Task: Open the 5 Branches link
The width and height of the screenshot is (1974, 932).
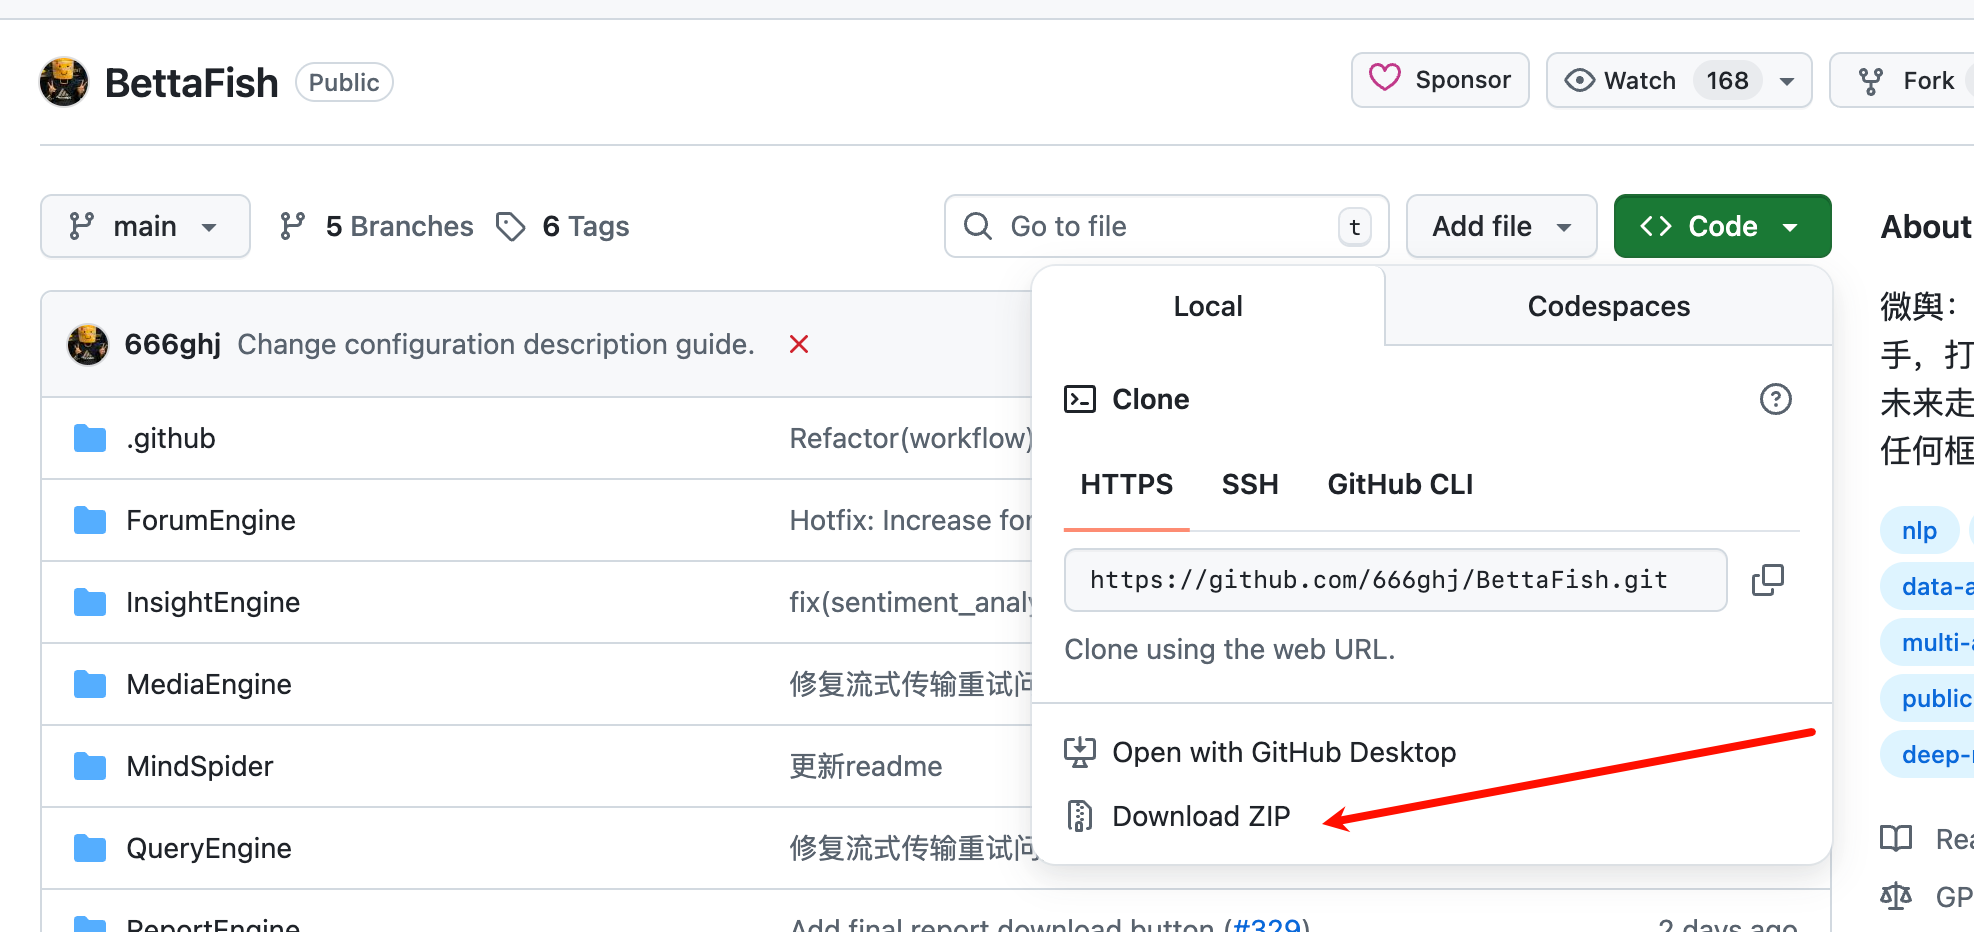Action: click(x=376, y=226)
